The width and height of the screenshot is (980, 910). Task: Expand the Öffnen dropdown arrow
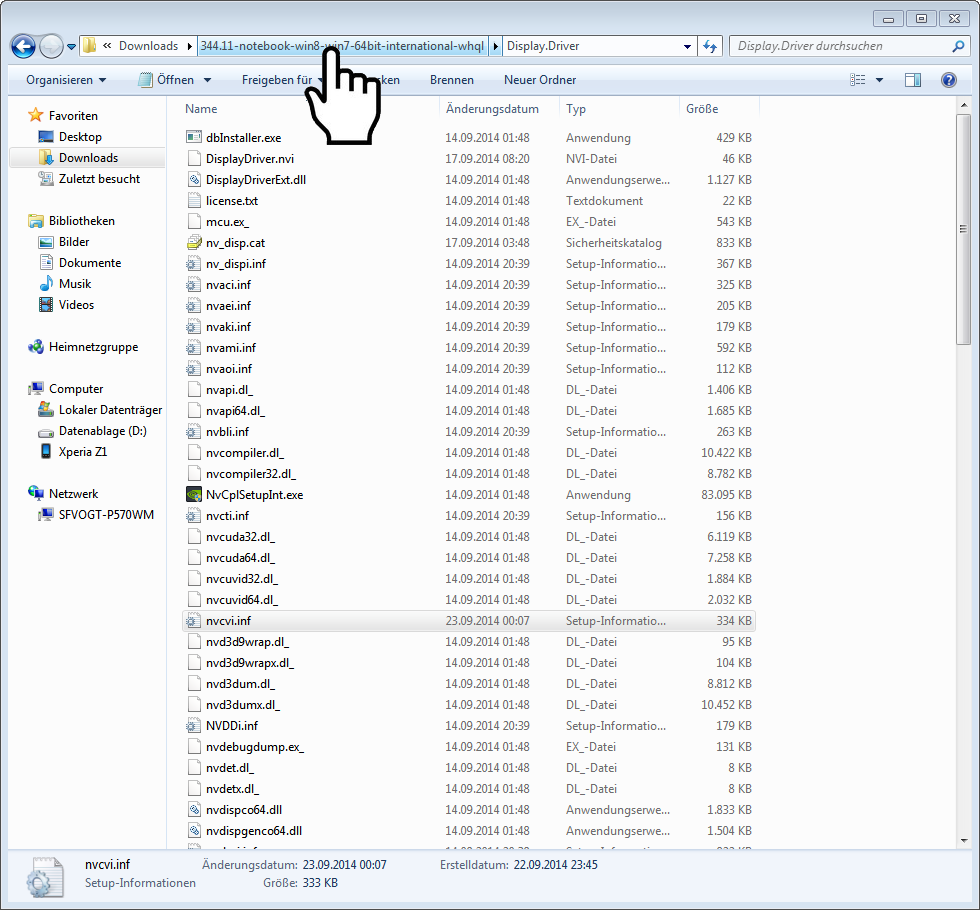pyautogui.click(x=208, y=80)
